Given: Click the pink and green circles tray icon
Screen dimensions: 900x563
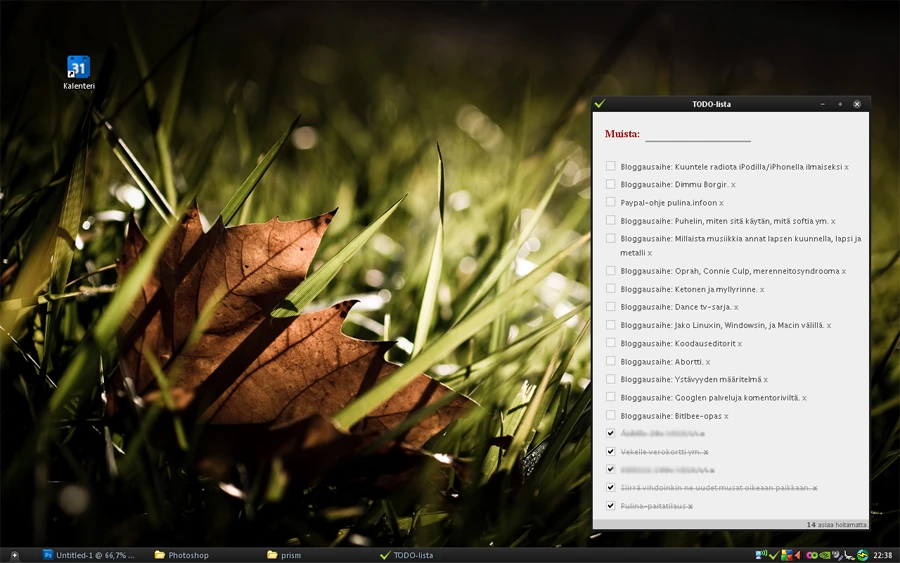Looking at the screenshot, I should pyautogui.click(x=811, y=555).
